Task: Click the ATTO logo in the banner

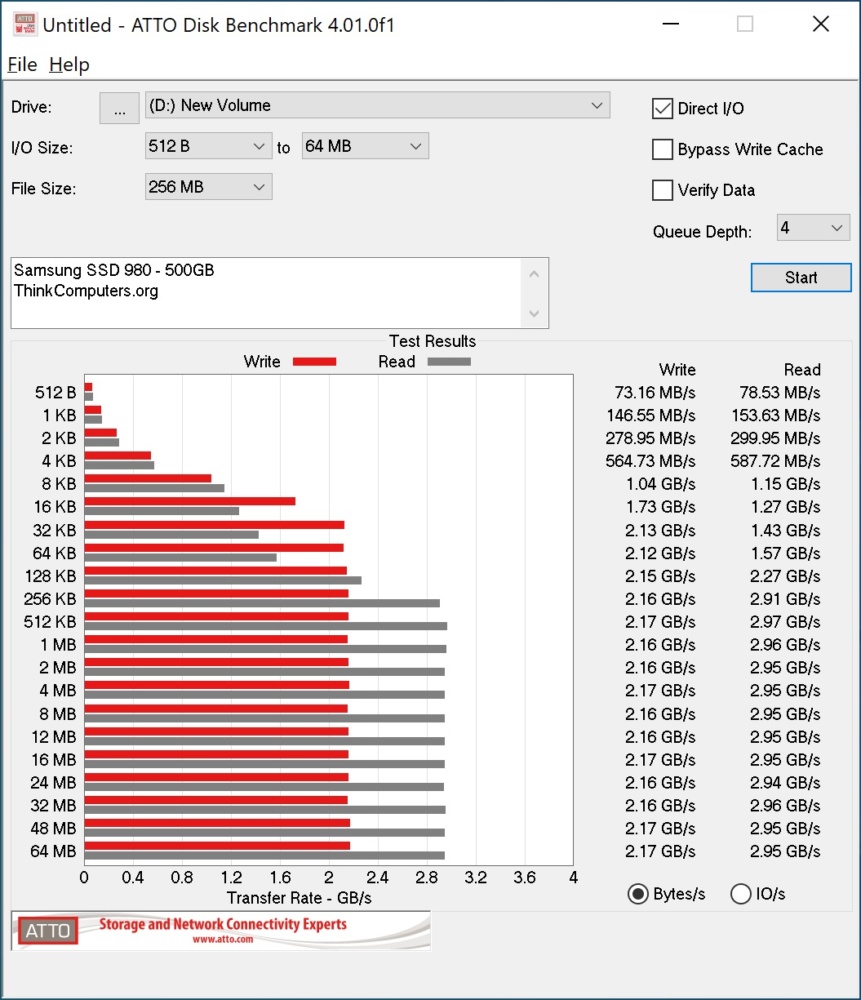Action: tap(48, 930)
